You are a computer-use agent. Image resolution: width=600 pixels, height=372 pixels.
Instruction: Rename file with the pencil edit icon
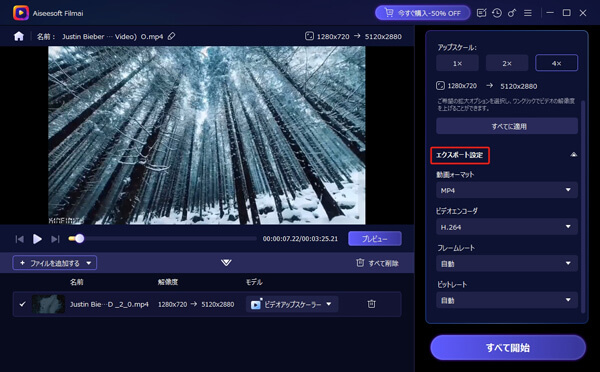tap(171, 36)
